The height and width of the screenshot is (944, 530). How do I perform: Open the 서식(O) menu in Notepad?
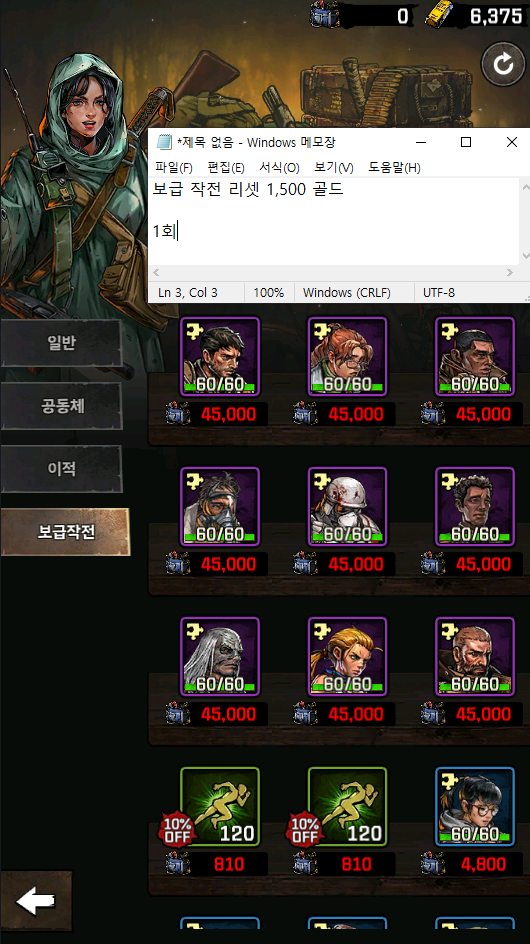pyautogui.click(x=279, y=167)
